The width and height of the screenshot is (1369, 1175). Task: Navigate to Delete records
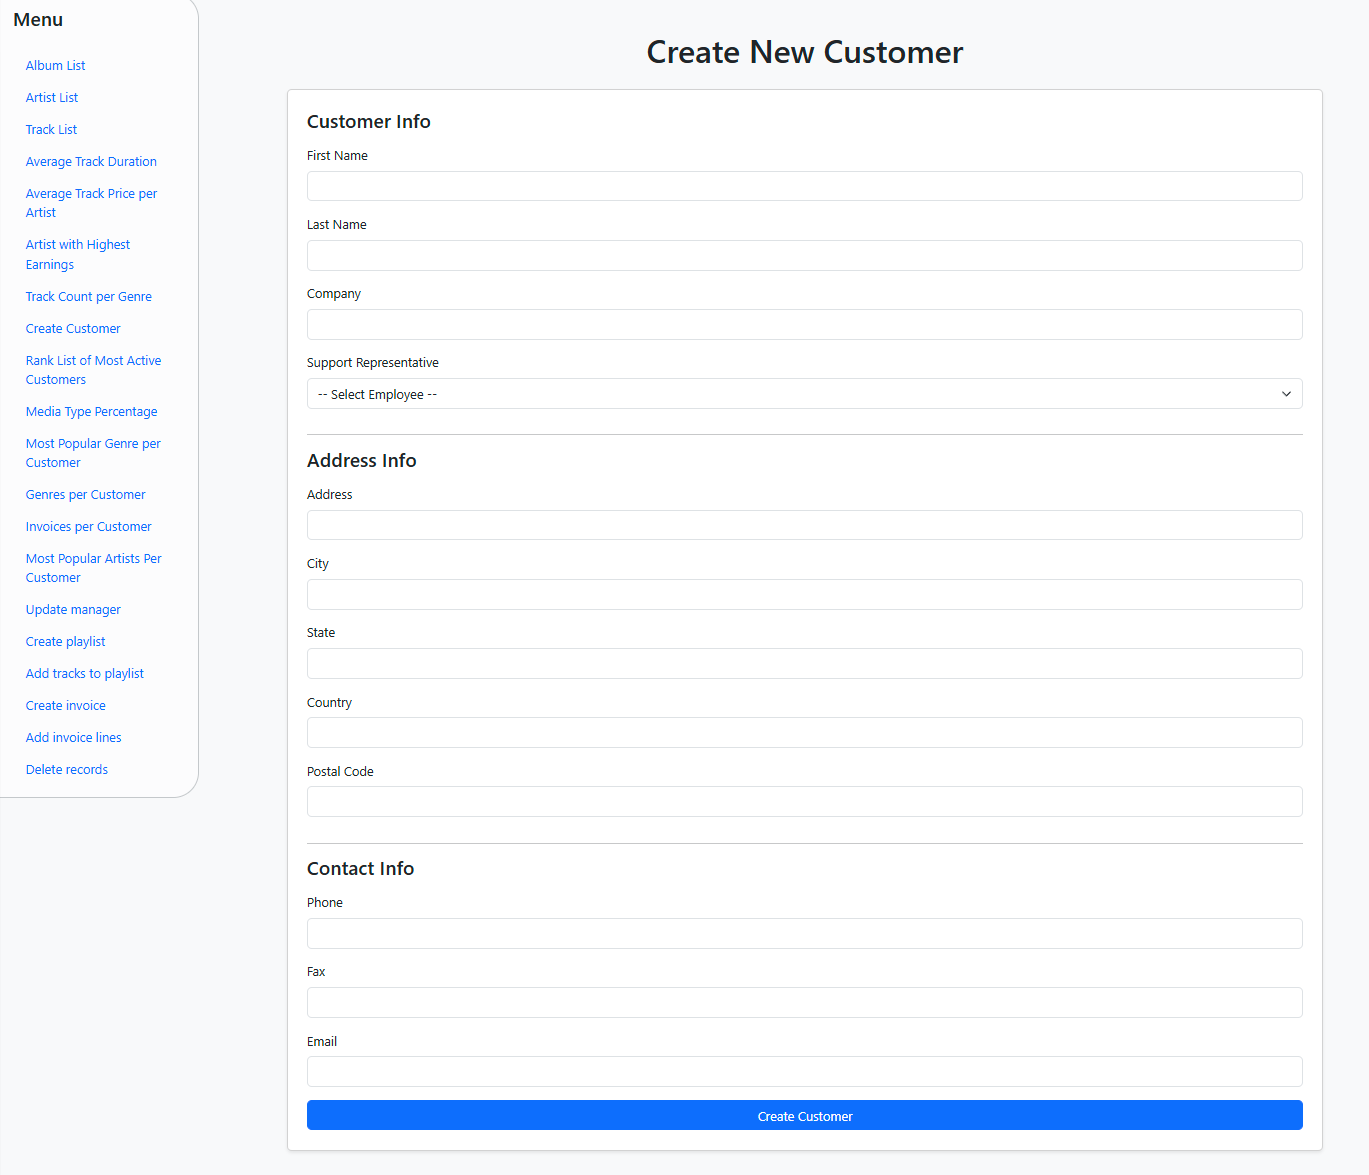(67, 770)
